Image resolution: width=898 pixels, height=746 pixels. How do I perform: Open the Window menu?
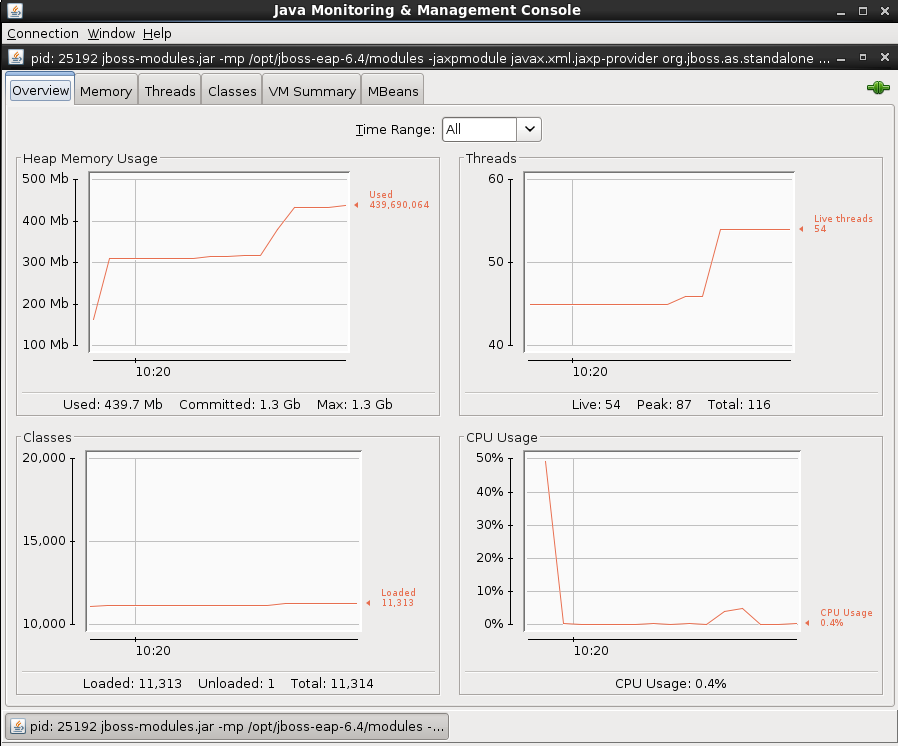[111, 34]
